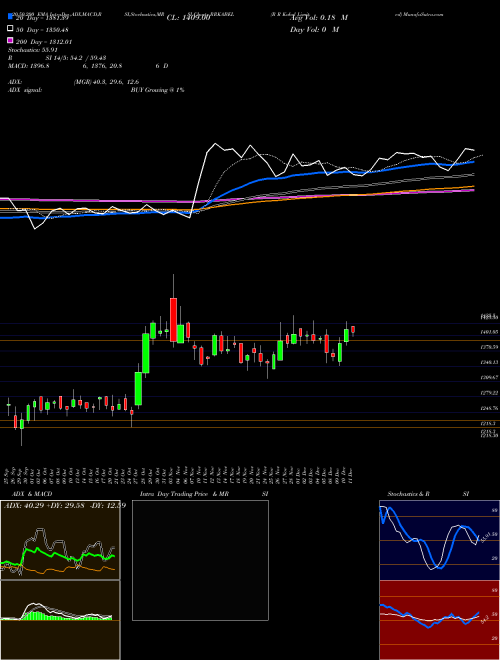Open the empty Intra Day Trading Price box
Image resolution: width=500 pixels, height=660 pixels.
pyautogui.click(x=200, y=560)
